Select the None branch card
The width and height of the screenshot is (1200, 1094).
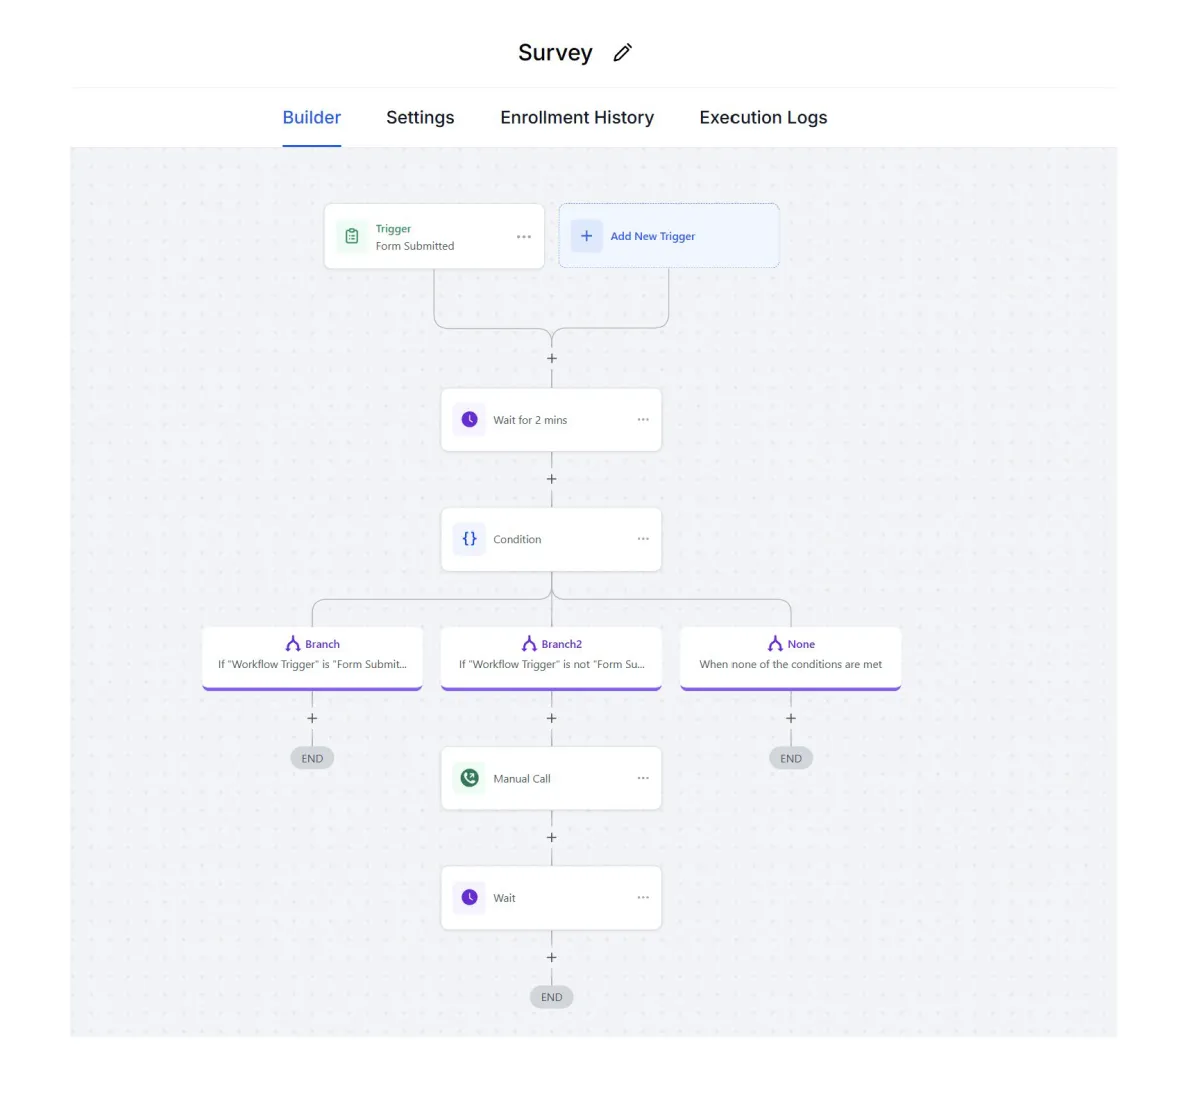click(x=790, y=656)
